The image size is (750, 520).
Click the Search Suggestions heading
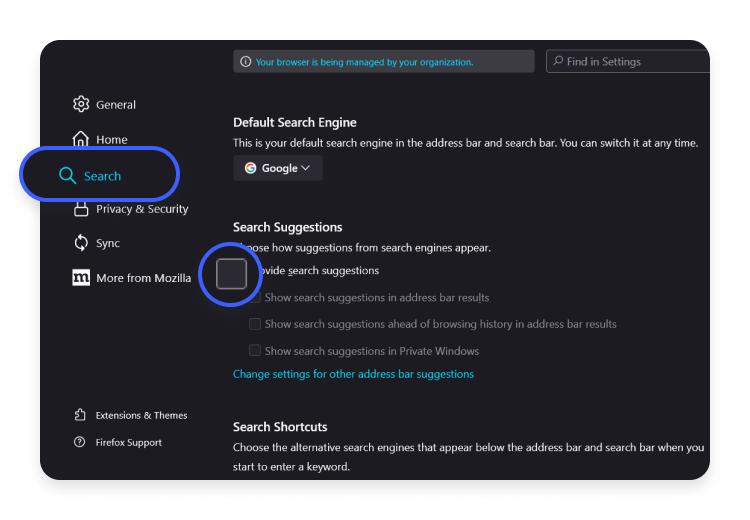[287, 227]
